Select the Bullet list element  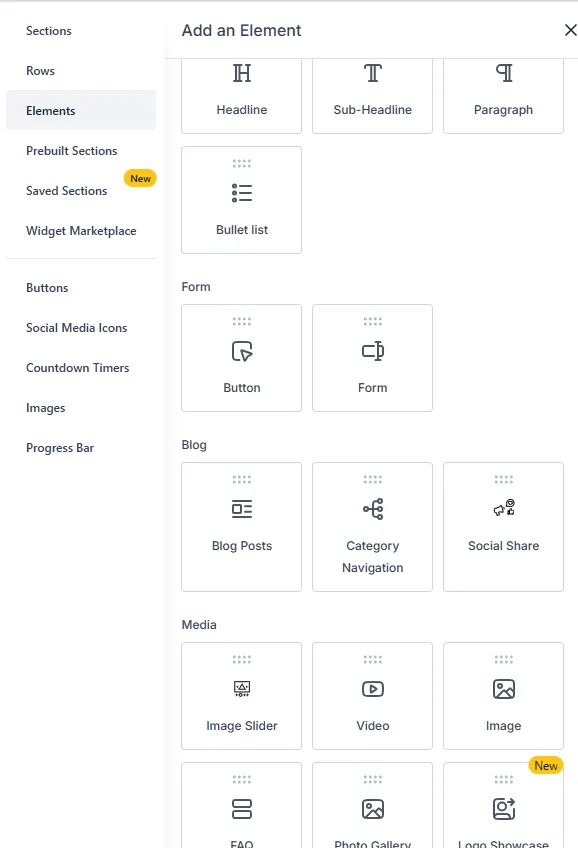[x=241, y=200]
